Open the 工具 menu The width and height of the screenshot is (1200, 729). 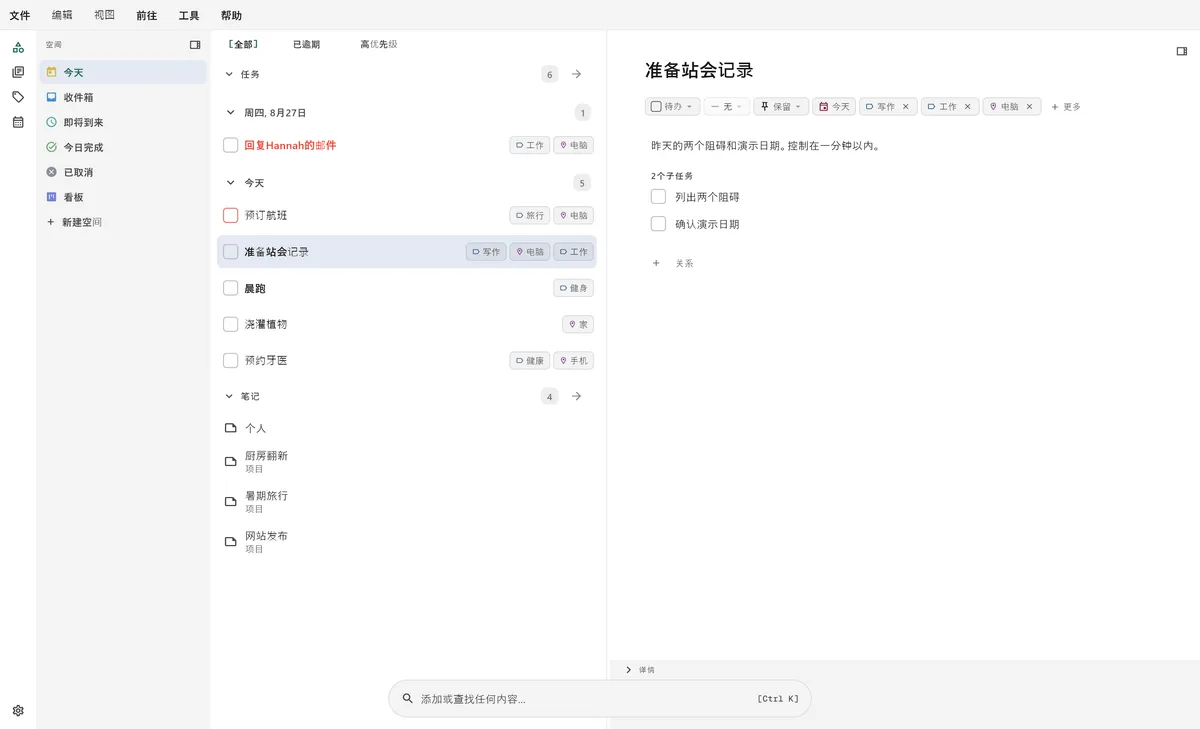coord(189,15)
